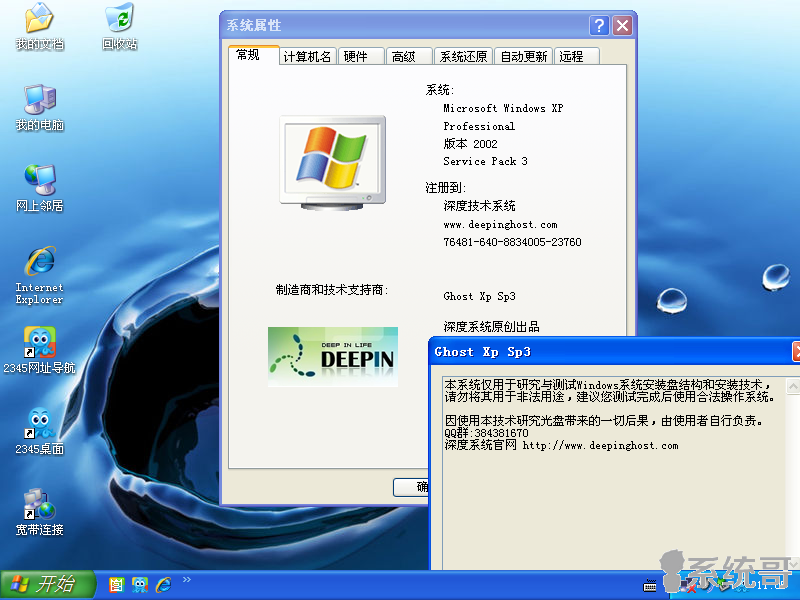Click the help question mark button in 系统属性
Viewport: 800px width, 600px height.
(x=599, y=25)
